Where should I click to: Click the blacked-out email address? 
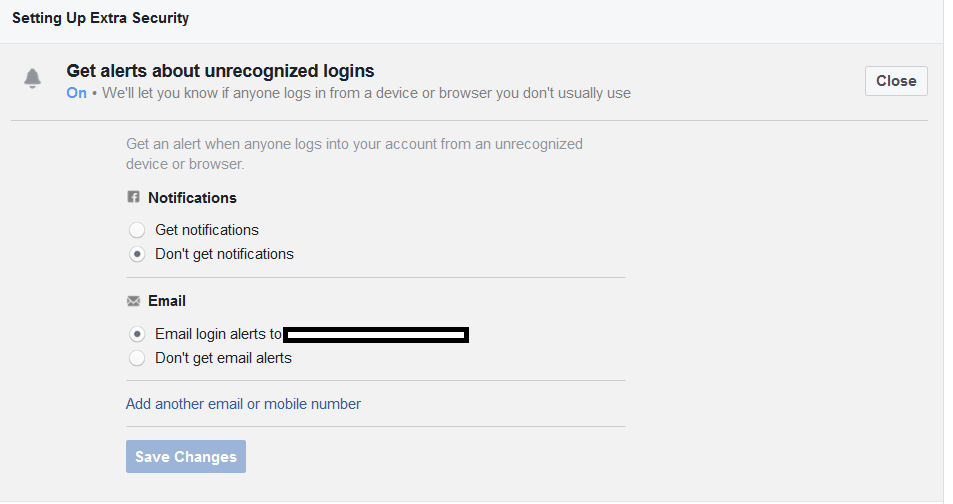coord(376,334)
